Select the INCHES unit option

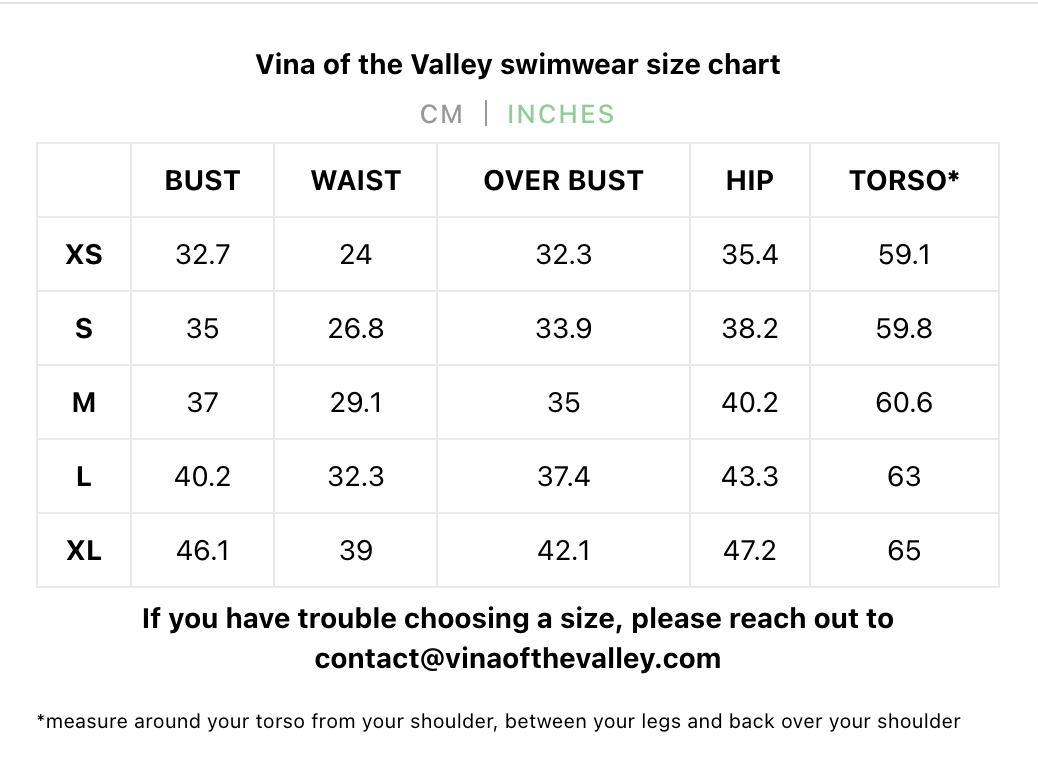tap(561, 114)
